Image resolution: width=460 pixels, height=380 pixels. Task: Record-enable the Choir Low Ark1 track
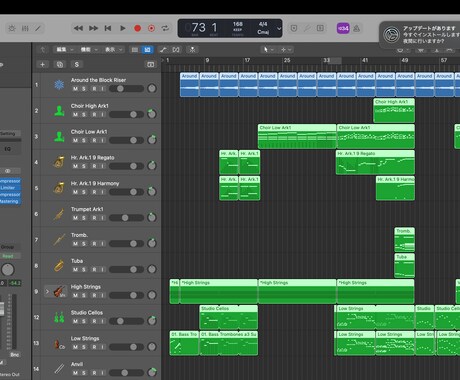(94, 141)
